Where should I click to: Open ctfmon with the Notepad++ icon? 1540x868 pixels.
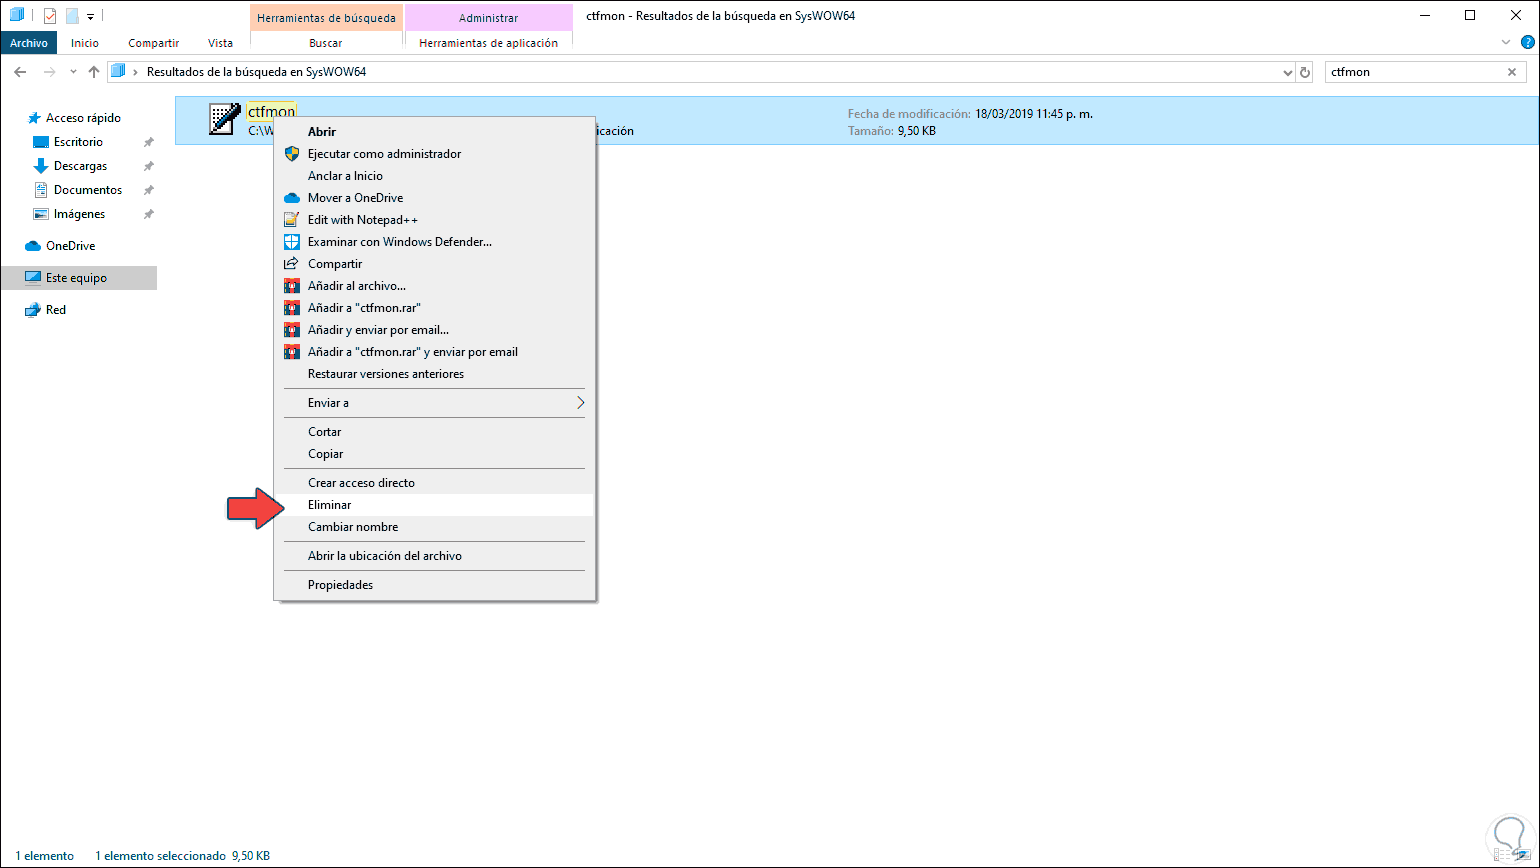[x=291, y=219]
